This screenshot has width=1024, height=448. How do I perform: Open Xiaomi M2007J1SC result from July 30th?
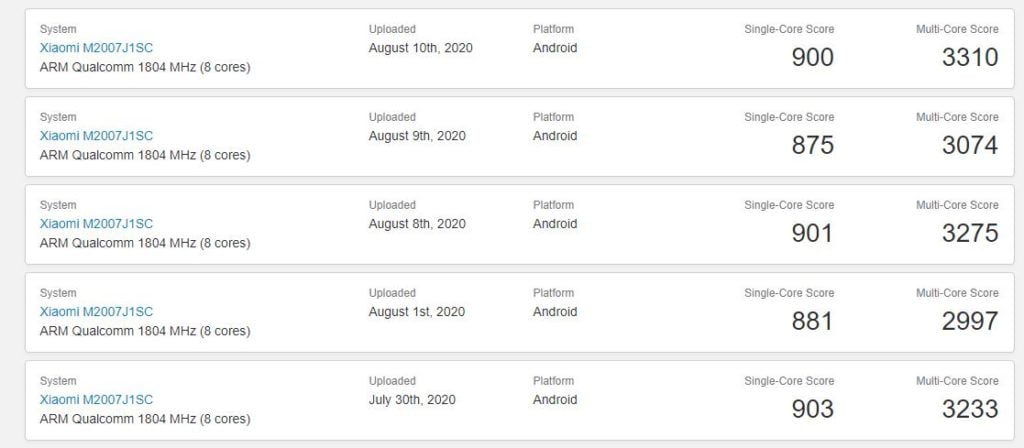[96, 400]
